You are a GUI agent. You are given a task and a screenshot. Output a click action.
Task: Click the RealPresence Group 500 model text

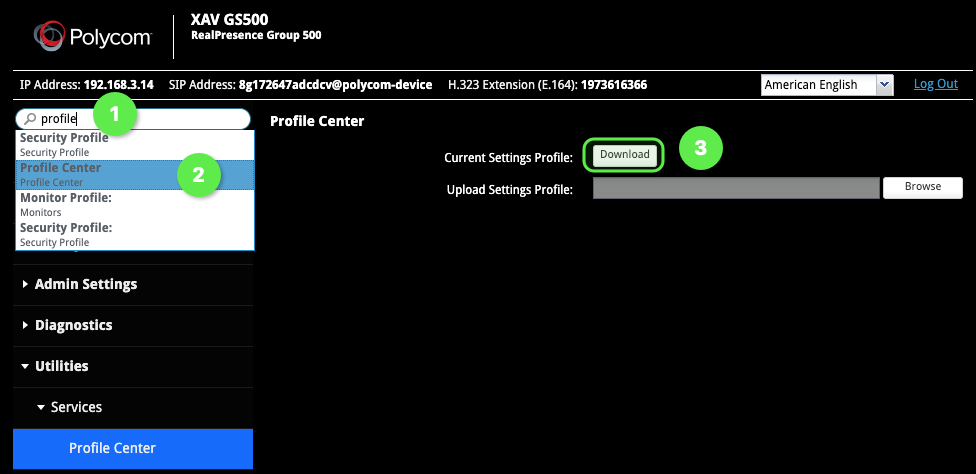point(256,35)
